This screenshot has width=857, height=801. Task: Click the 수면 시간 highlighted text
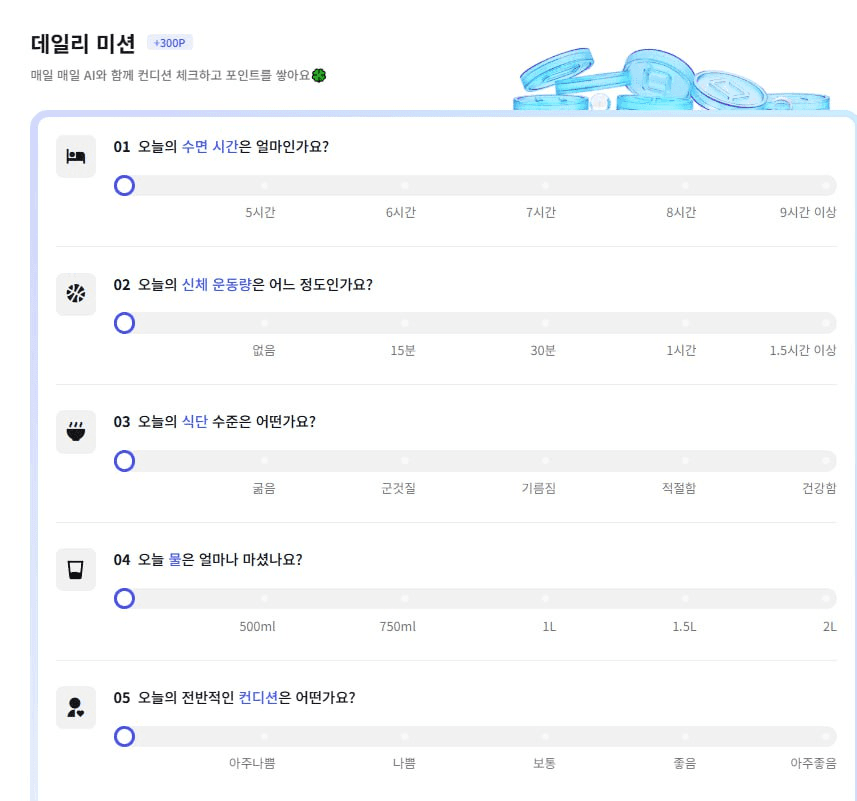coord(210,146)
